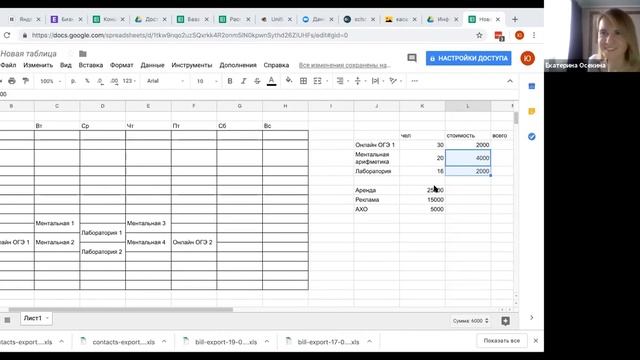Collapse the menus with the toolbar chevron
This screenshot has height=360, width=640.
click(510, 81)
